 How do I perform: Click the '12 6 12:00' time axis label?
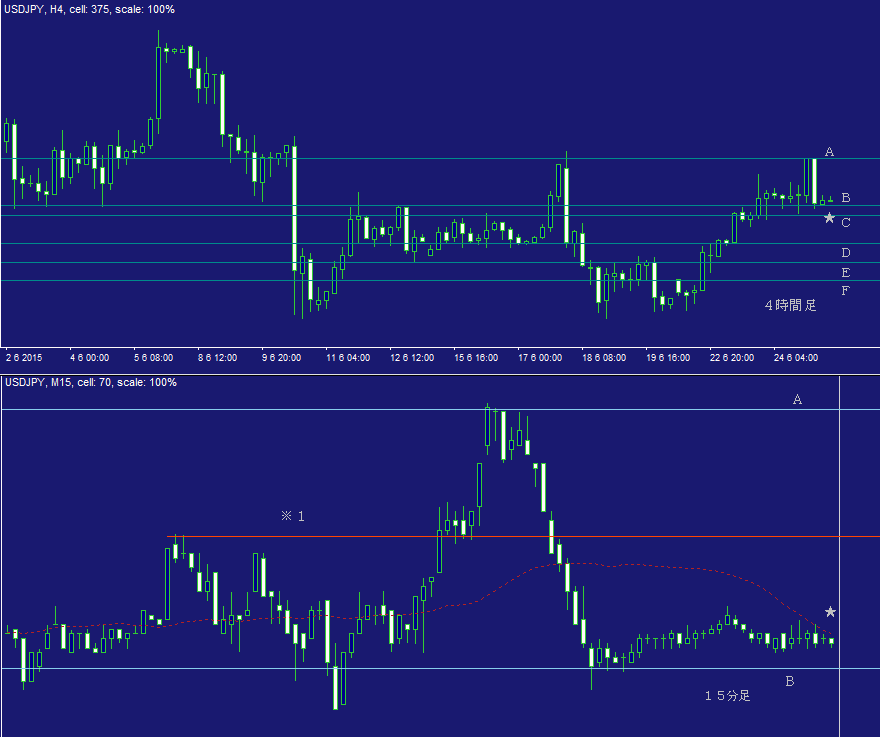tap(412, 358)
